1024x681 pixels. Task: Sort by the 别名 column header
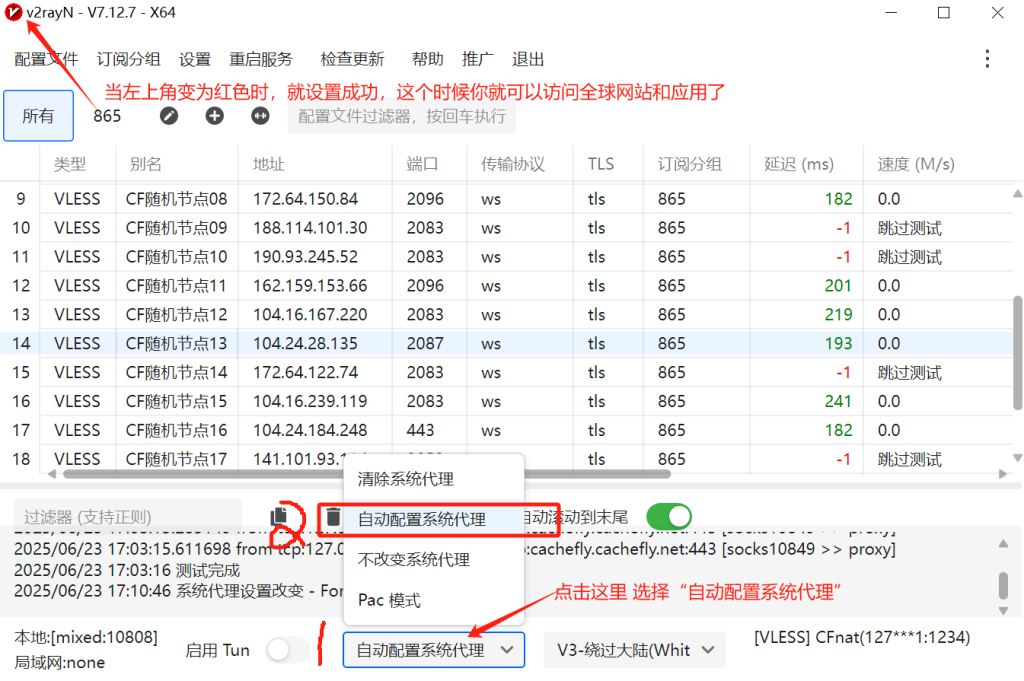(x=176, y=164)
